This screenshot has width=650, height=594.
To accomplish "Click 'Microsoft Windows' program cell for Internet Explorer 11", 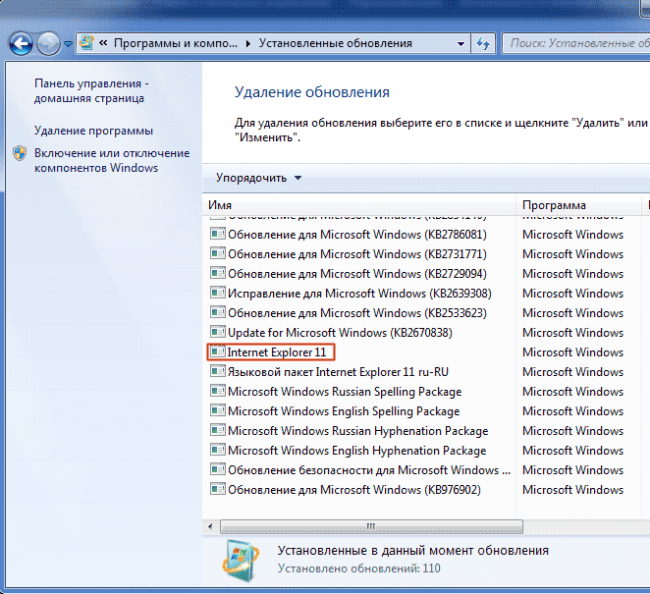I will 573,352.
